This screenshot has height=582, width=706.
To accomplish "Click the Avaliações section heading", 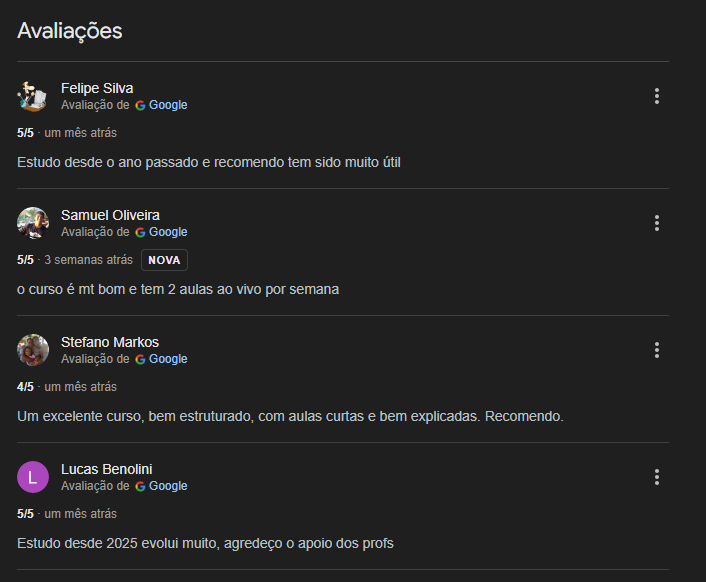I will pyautogui.click(x=70, y=31).
